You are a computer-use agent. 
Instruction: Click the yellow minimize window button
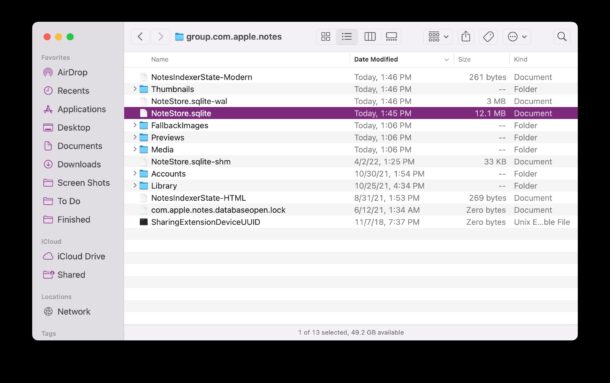(x=58, y=37)
